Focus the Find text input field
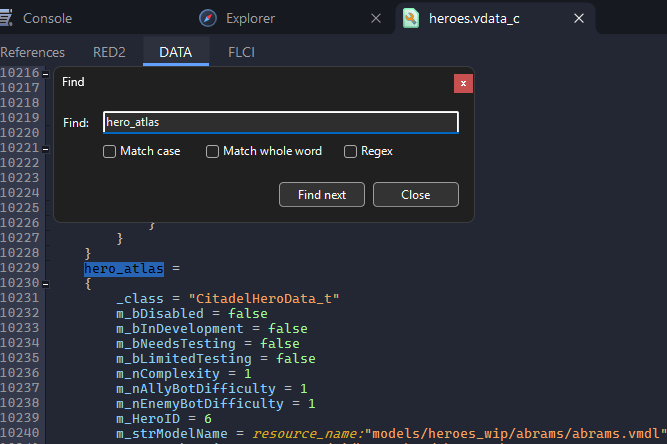667x444 pixels. point(281,122)
